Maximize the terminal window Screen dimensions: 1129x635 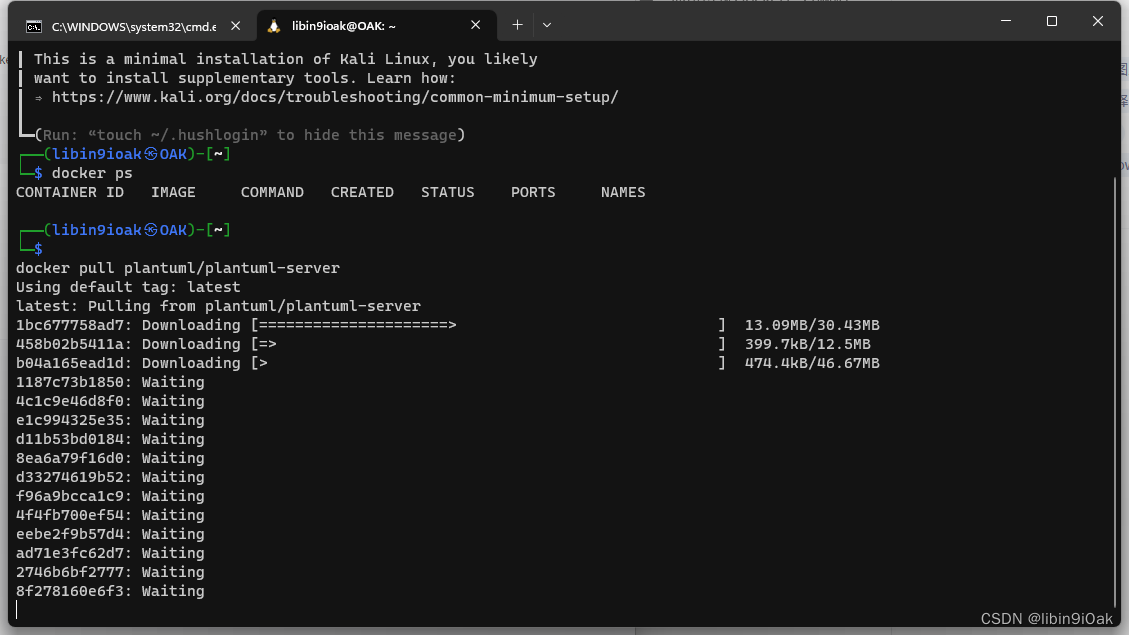pyautogui.click(x=1052, y=21)
